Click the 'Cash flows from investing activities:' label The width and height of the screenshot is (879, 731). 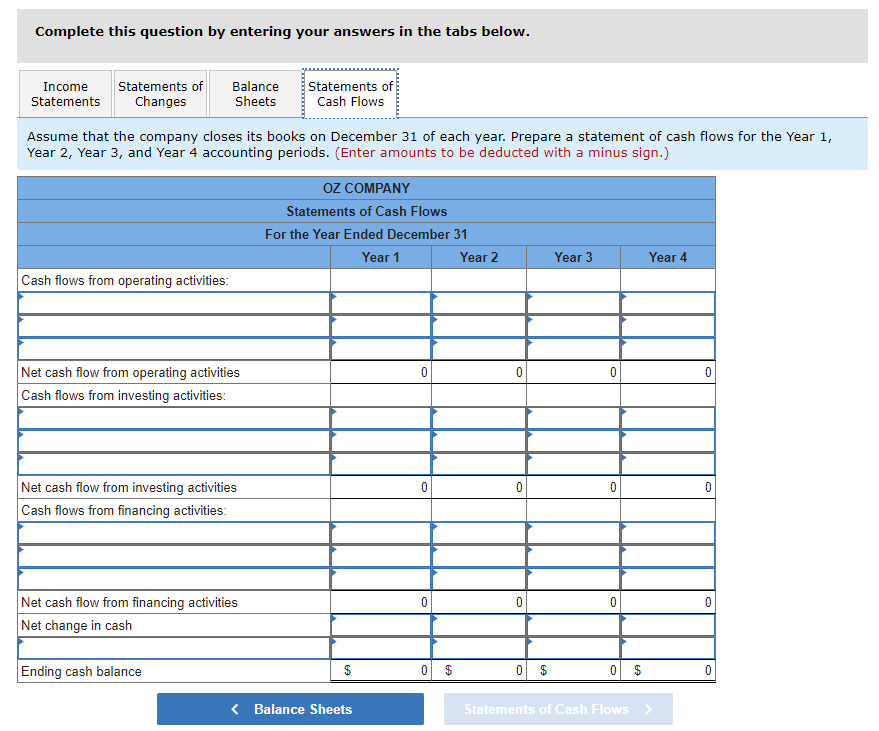pos(123,395)
